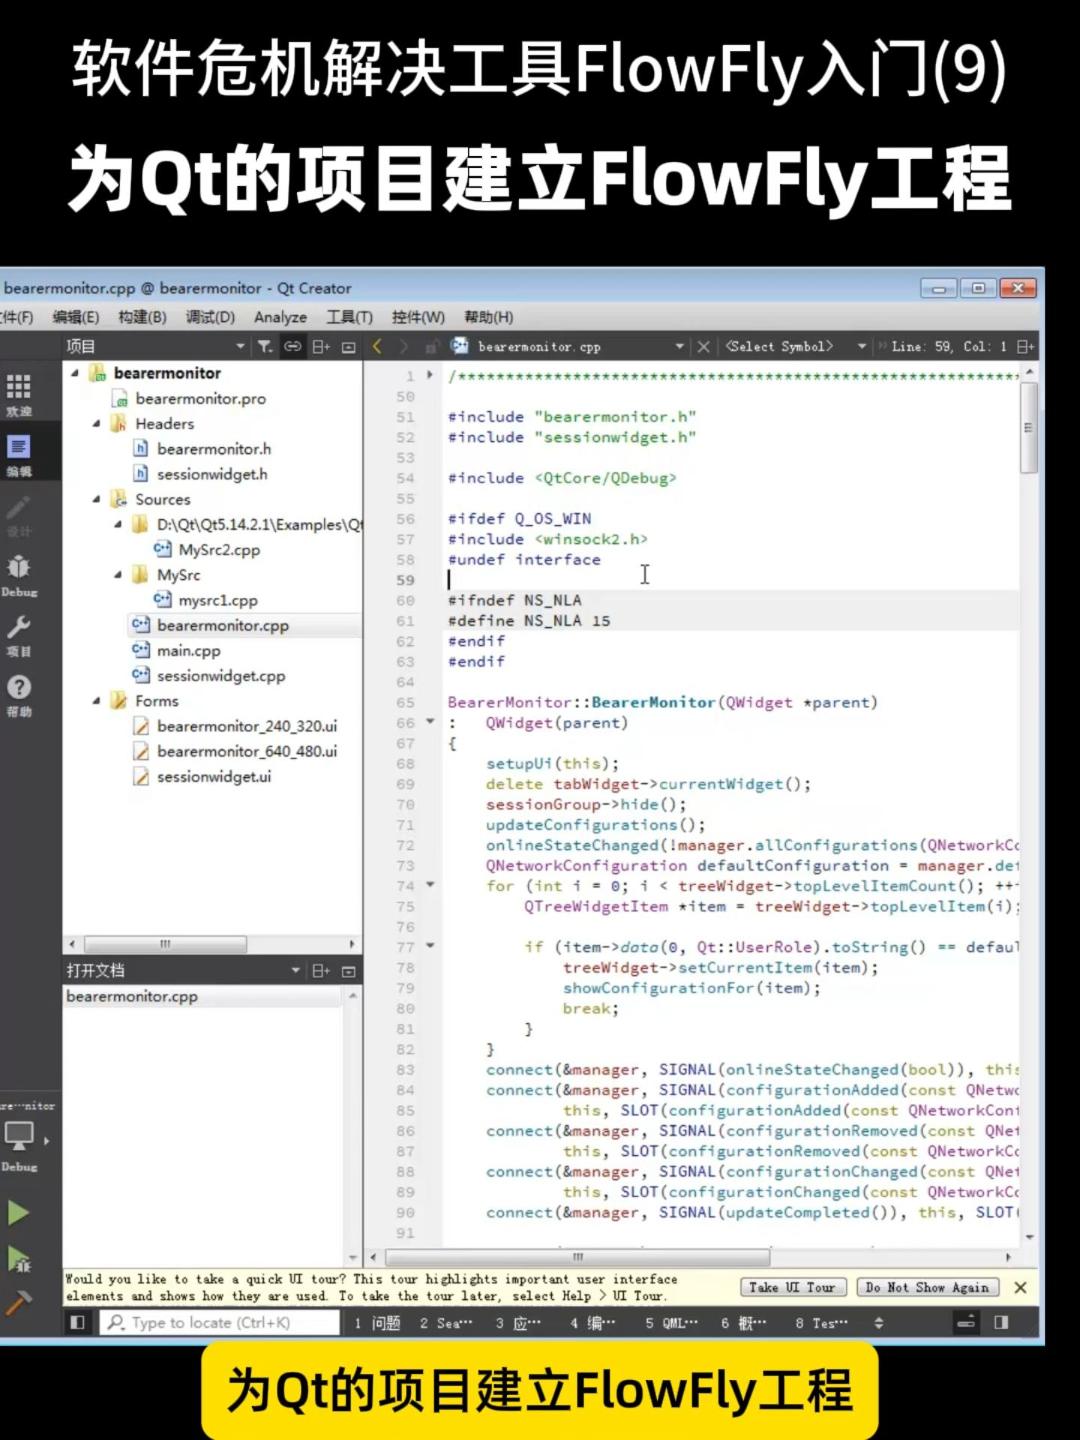
Task: Open Projects mode wrench icon
Action: click(x=18, y=633)
